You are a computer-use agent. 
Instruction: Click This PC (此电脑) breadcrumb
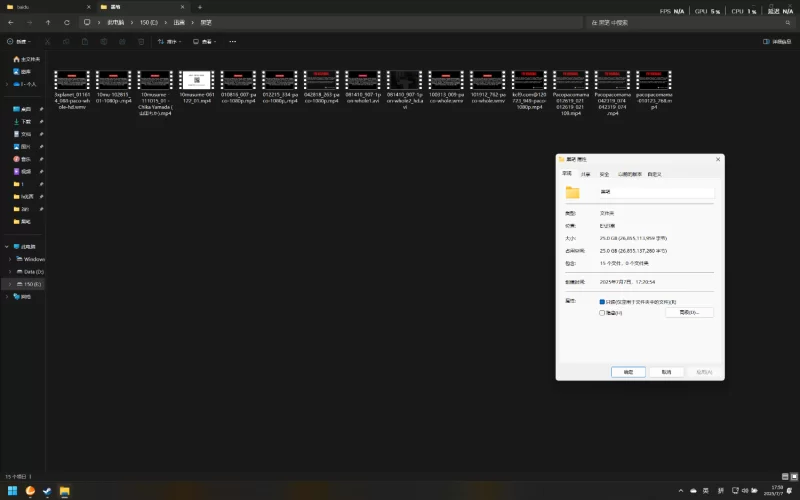pos(115,22)
